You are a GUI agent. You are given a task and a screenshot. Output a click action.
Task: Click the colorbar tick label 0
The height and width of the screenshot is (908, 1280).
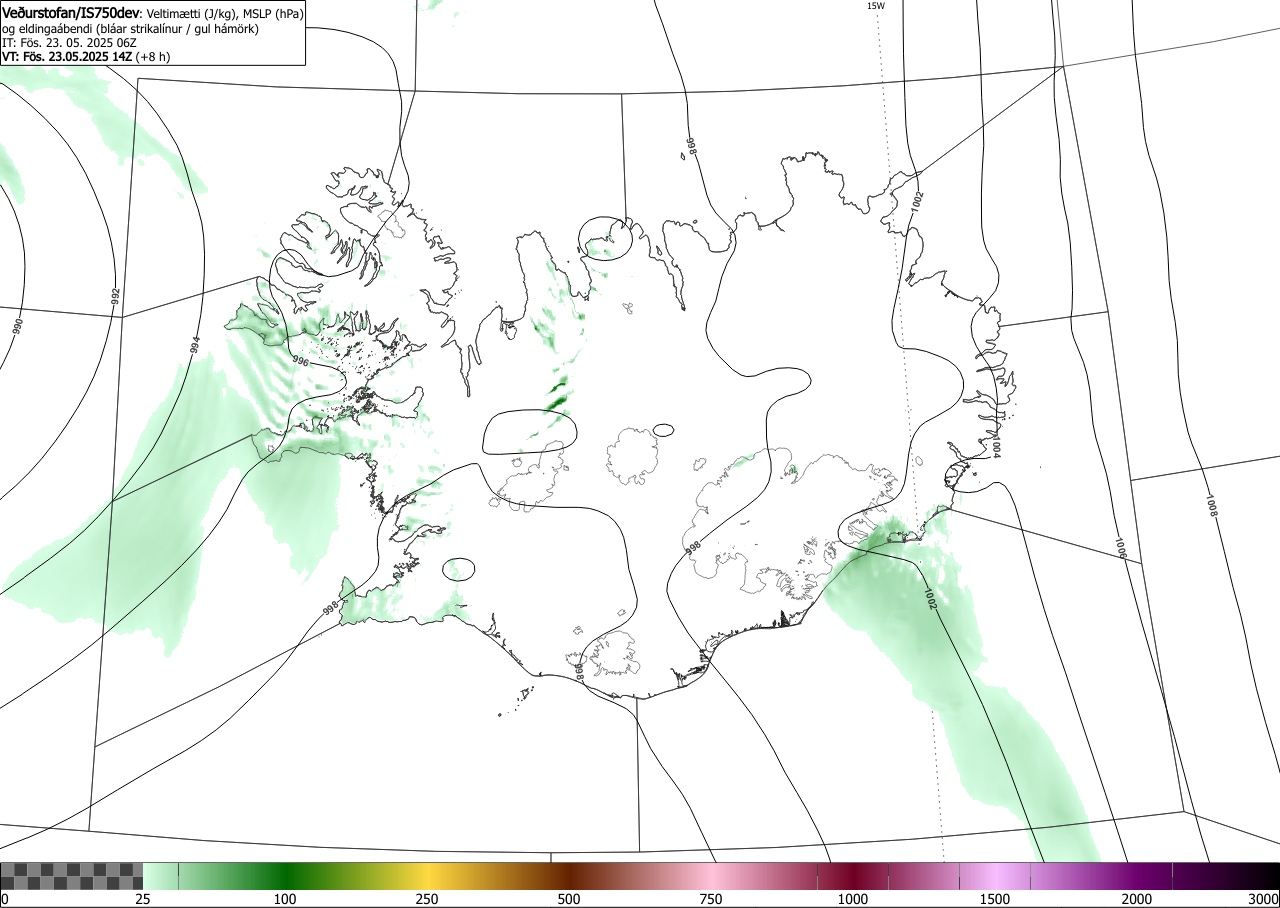4,899
